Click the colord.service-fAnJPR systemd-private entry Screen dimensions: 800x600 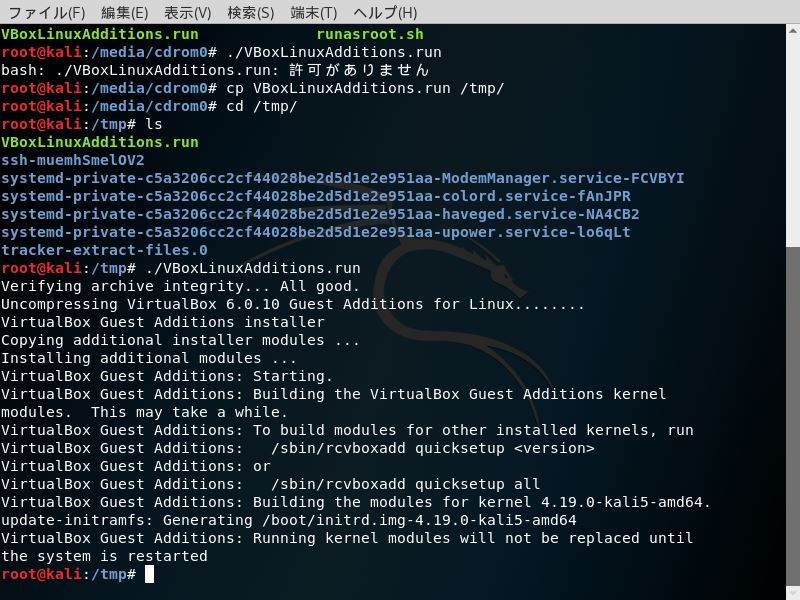pyautogui.click(x=316, y=196)
